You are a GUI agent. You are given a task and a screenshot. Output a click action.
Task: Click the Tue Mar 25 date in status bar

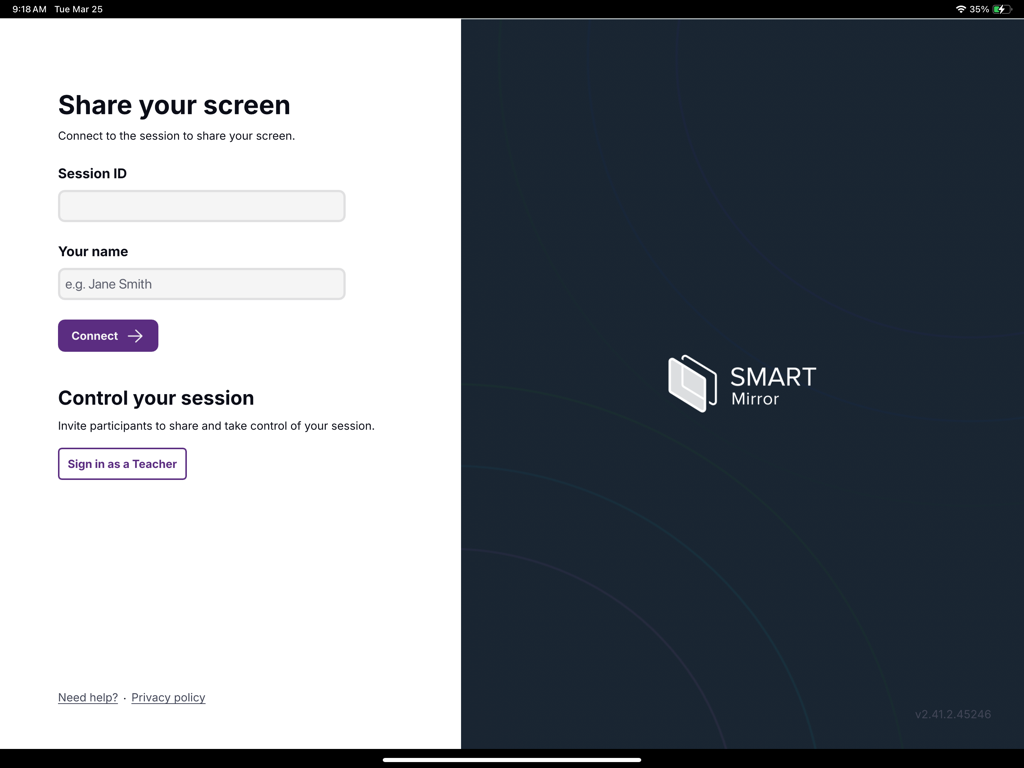coord(77,9)
